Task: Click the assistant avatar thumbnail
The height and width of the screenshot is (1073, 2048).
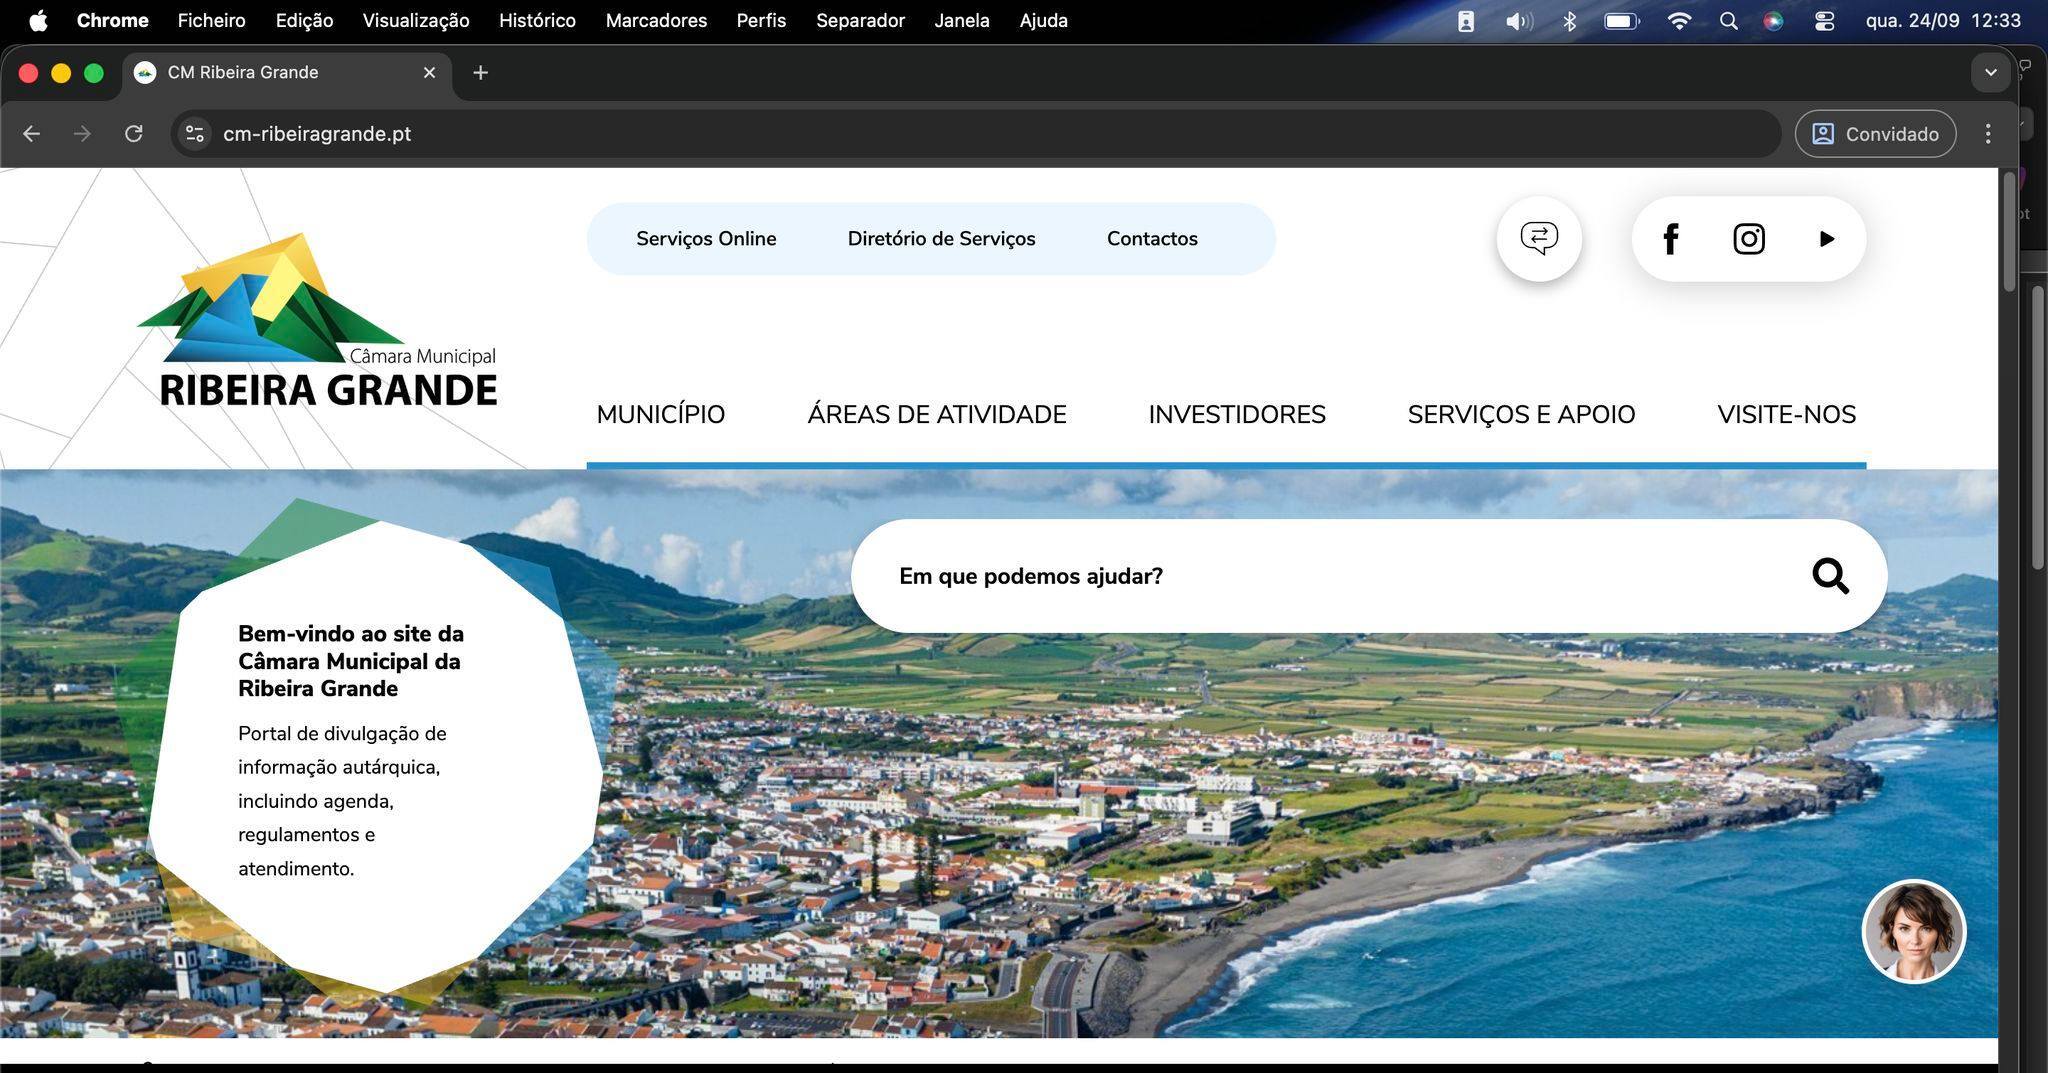Action: click(1913, 930)
